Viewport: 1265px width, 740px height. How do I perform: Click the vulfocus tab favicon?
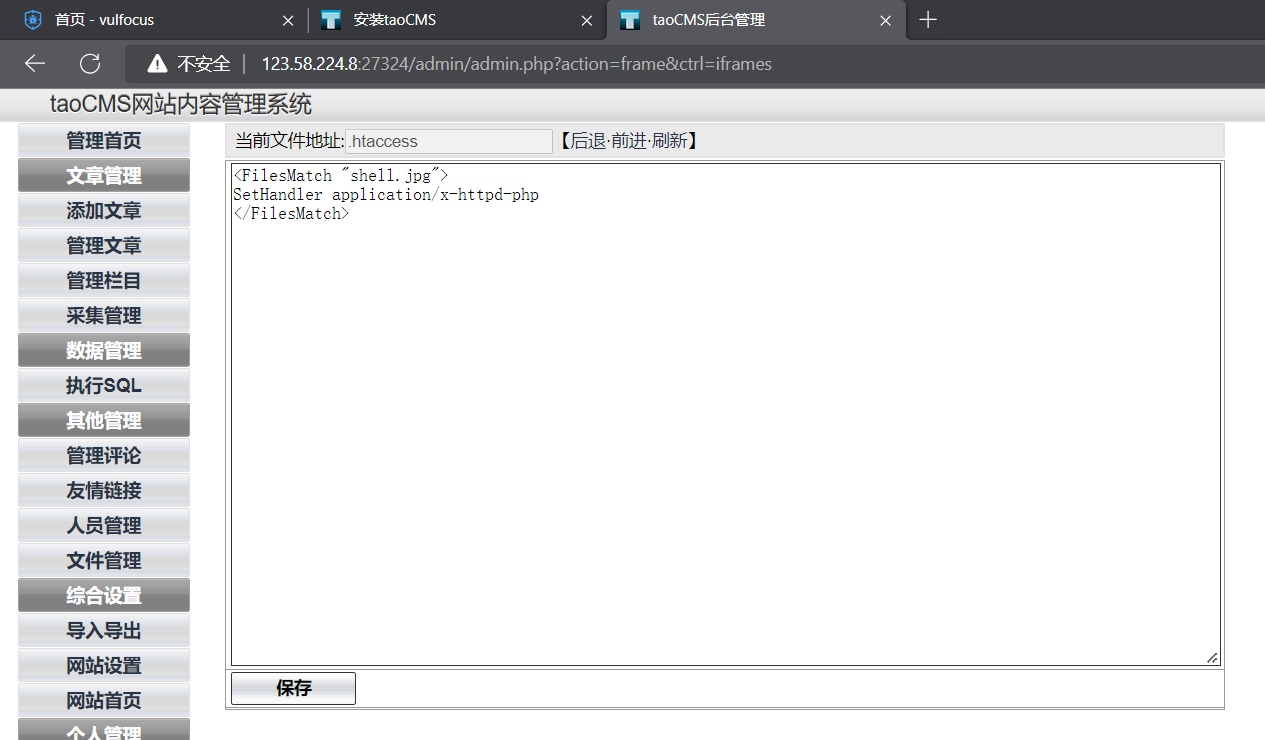tap(33, 20)
